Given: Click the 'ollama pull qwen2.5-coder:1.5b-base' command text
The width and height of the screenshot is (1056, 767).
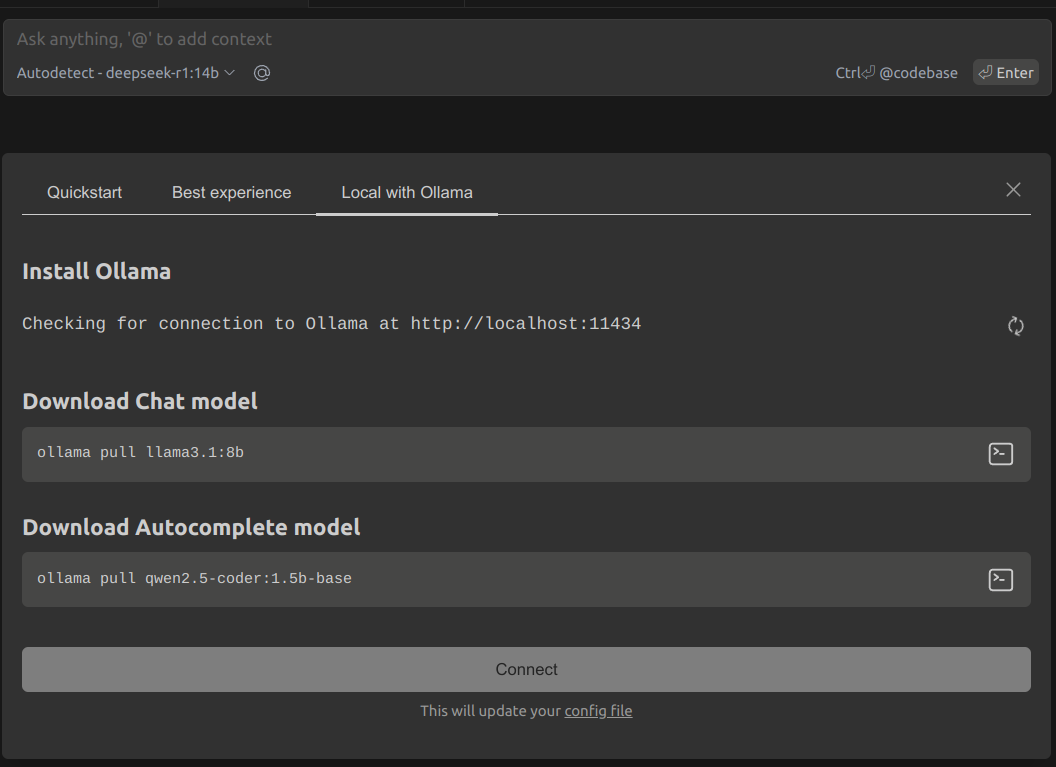Looking at the screenshot, I should pyautogui.click(x=194, y=578).
